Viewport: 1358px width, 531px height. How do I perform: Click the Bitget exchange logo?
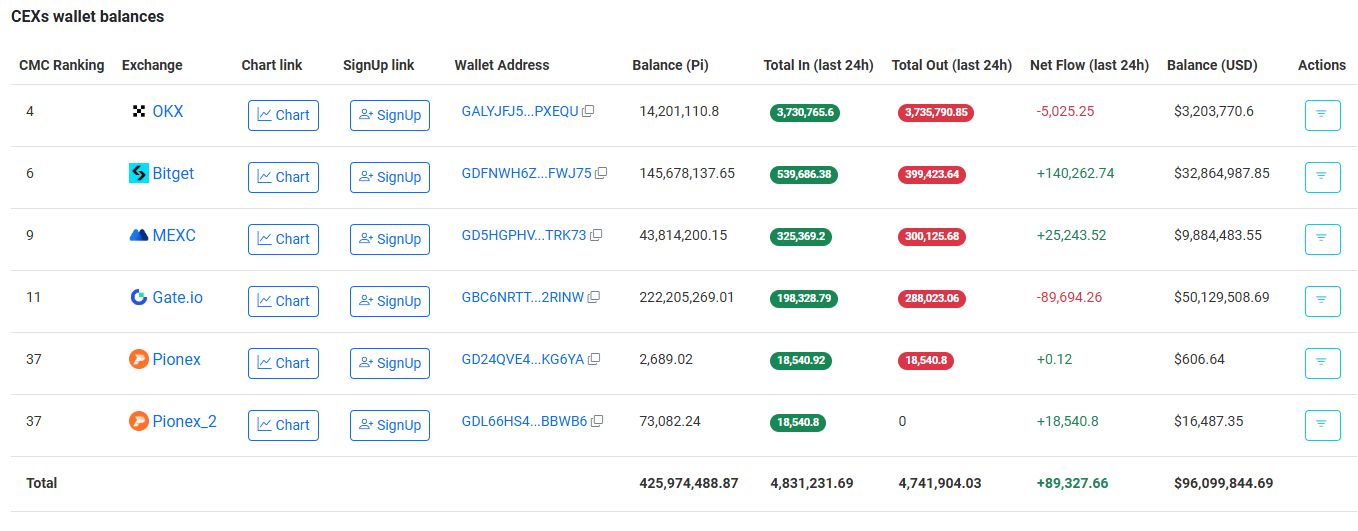point(139,174)
